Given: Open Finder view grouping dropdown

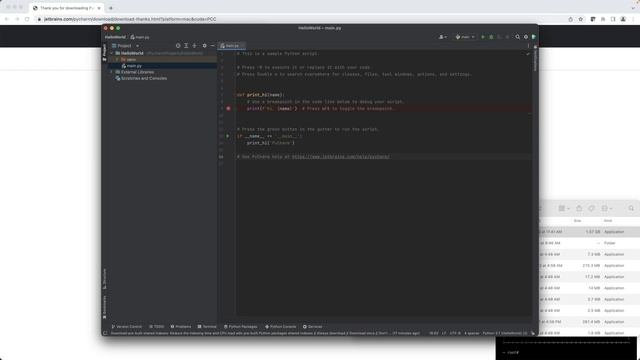Looking at the screenshot, I should [x=564, y=209].
